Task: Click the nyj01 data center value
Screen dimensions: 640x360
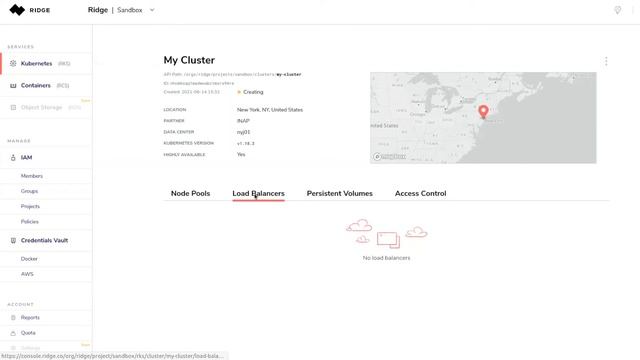Action: tap(243, 132)
